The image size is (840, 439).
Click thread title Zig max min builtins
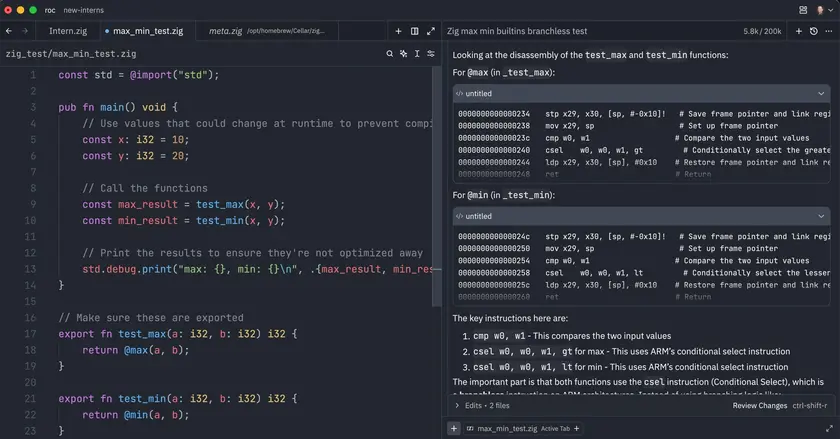pos(517,31)
